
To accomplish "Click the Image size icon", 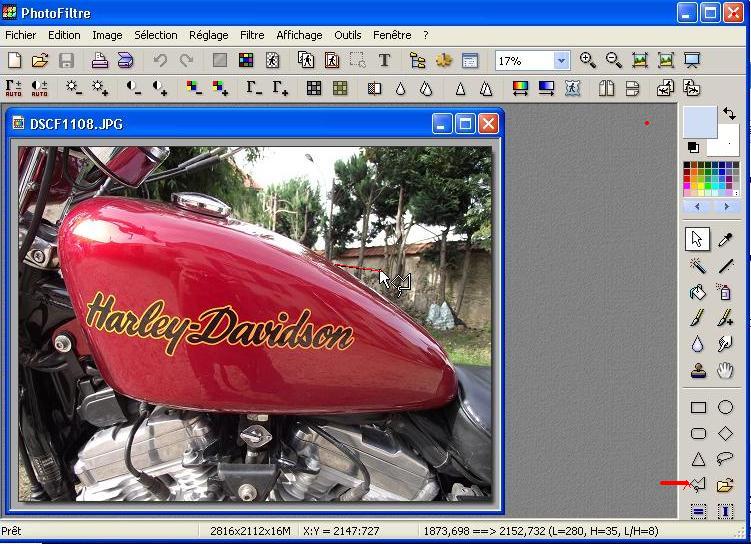I will point(306,60).
